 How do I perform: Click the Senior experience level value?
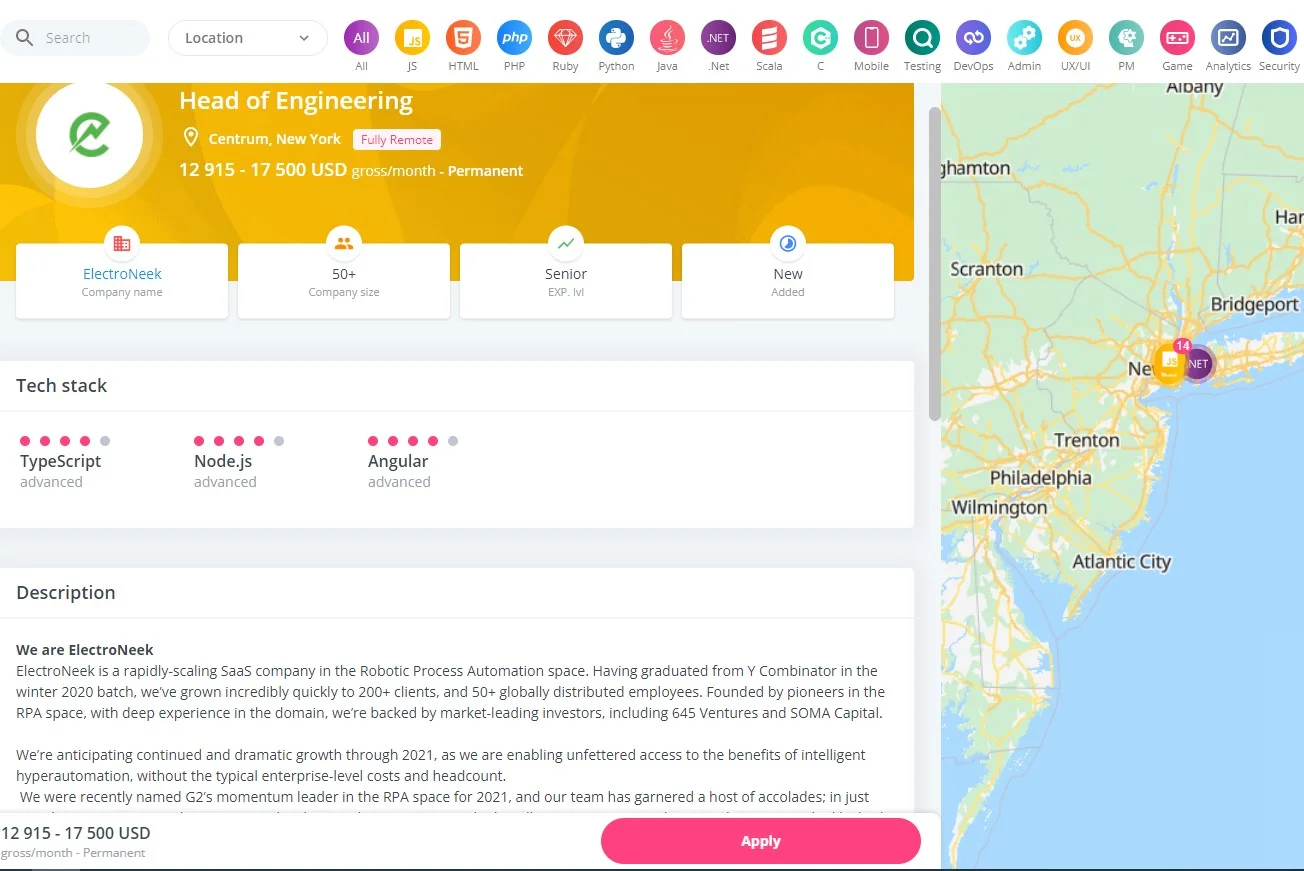pyautogui.click(x=566, y=274)
